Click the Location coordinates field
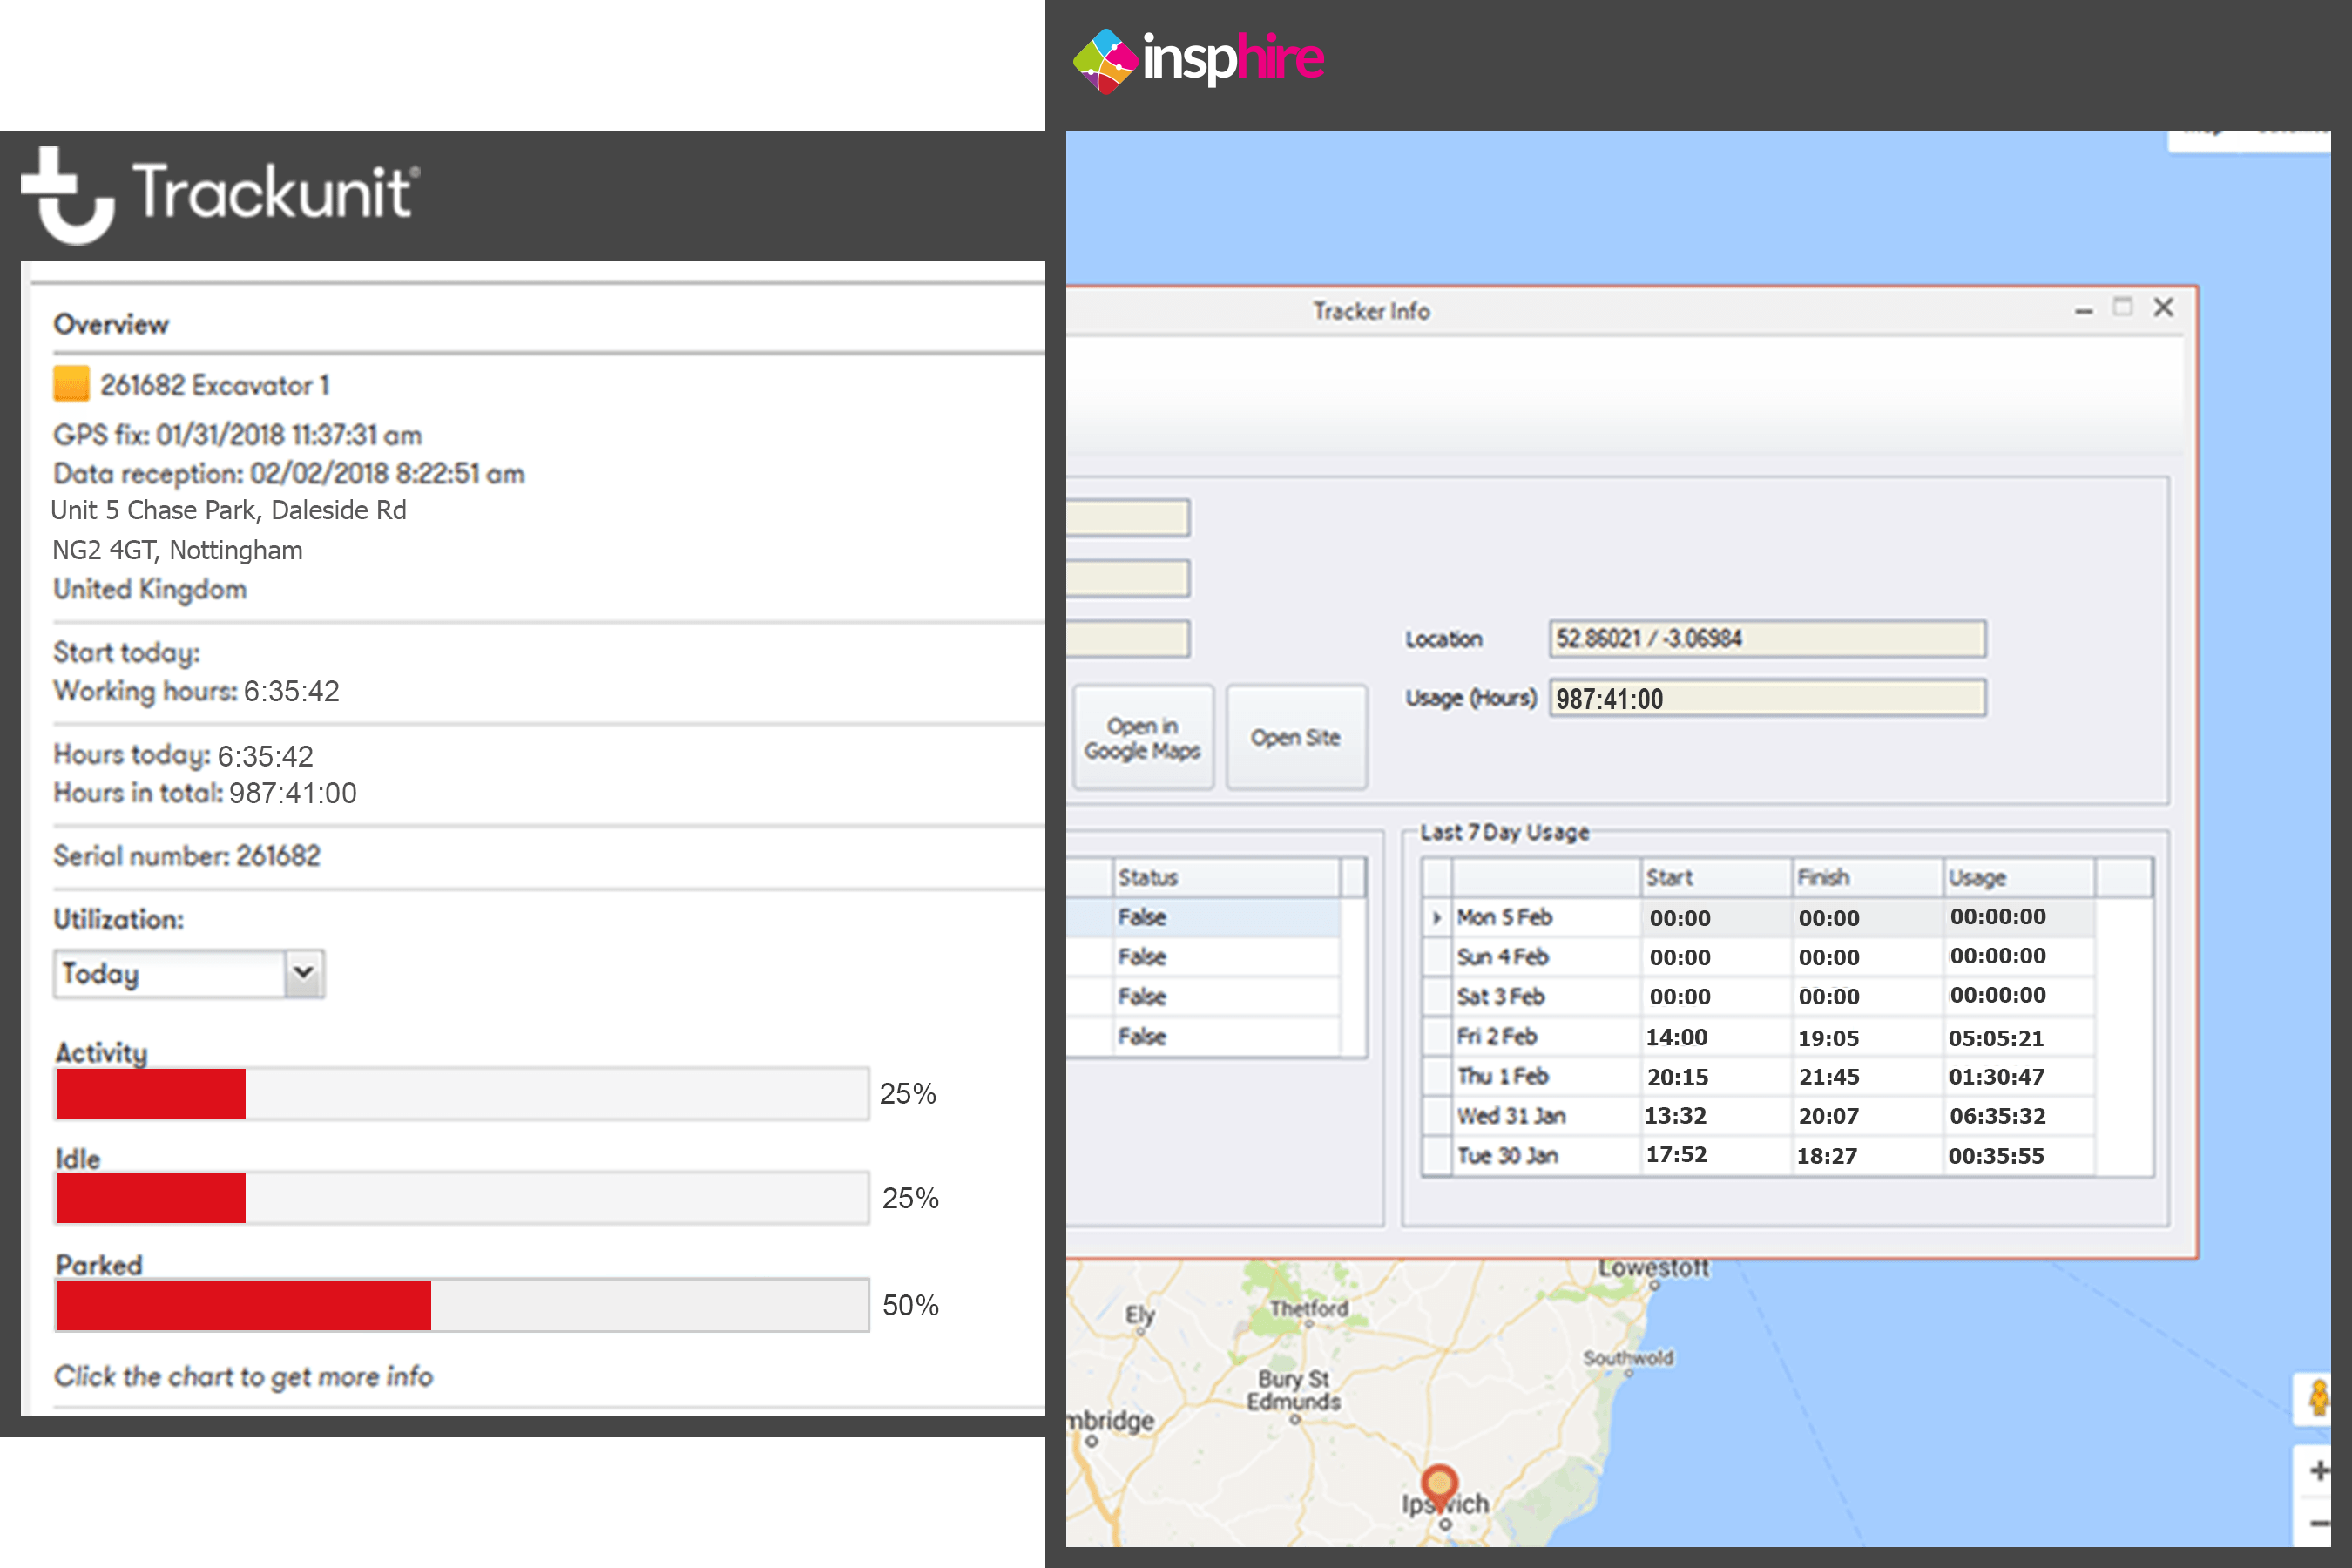 1767,639
